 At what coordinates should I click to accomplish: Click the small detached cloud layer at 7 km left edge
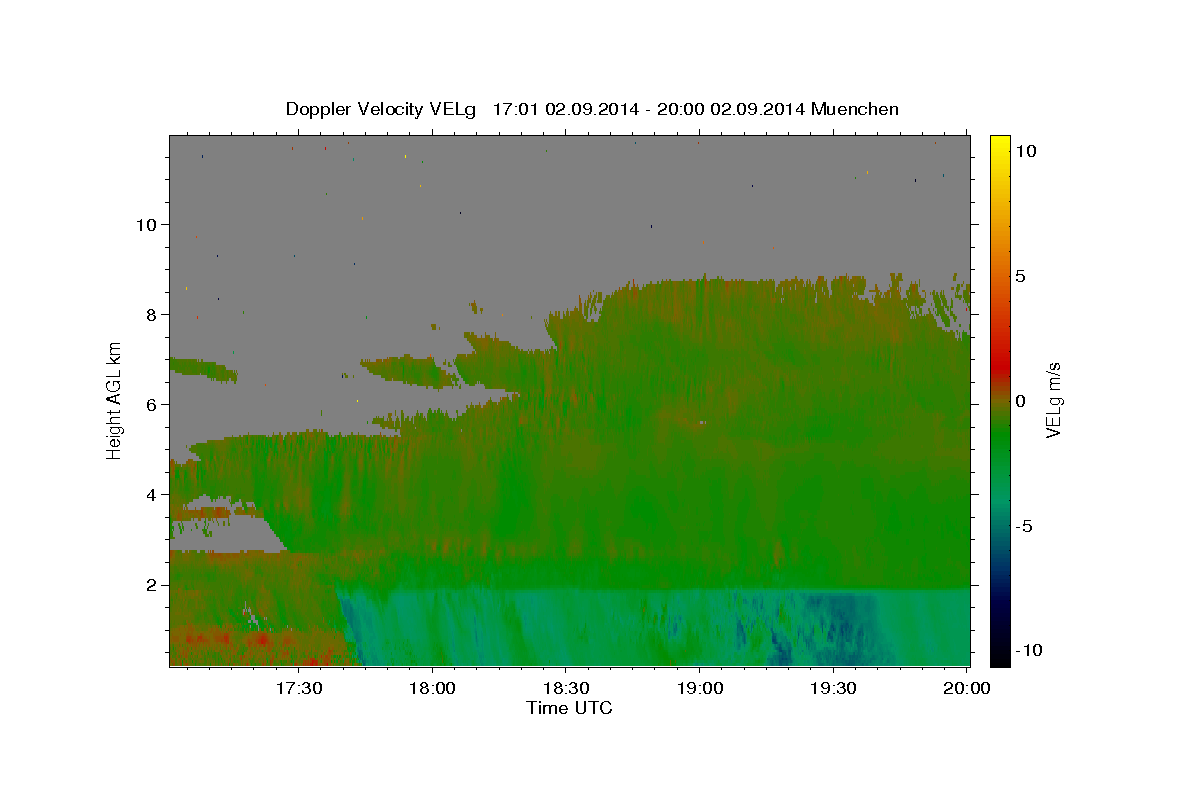click(203, 369)
